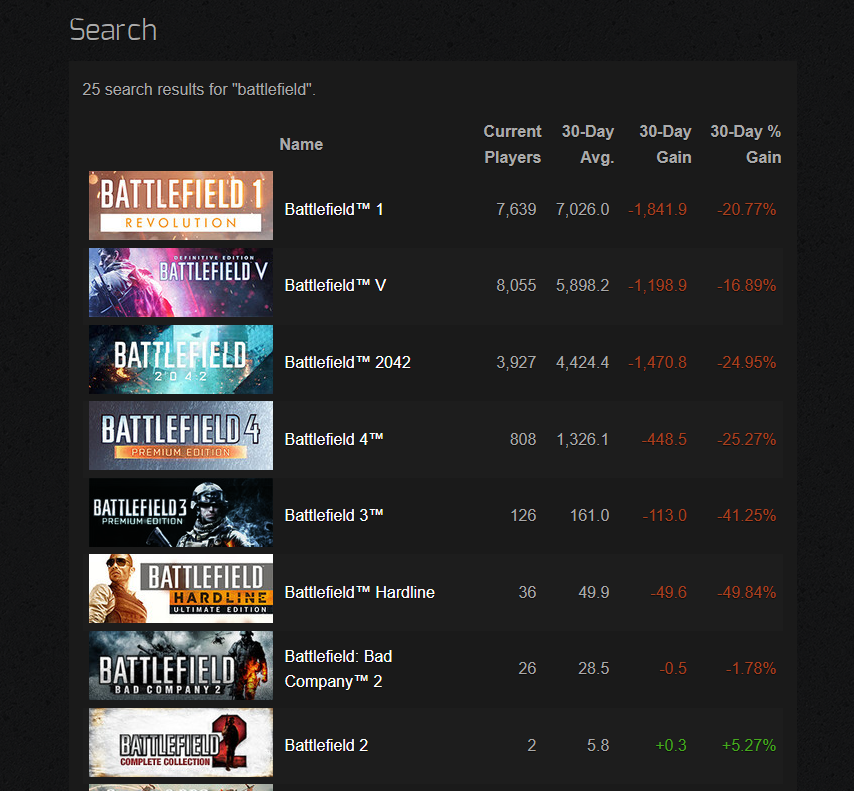Click current players value 8,055
This screenshot has height=791, width=854.
click(516, 285)
